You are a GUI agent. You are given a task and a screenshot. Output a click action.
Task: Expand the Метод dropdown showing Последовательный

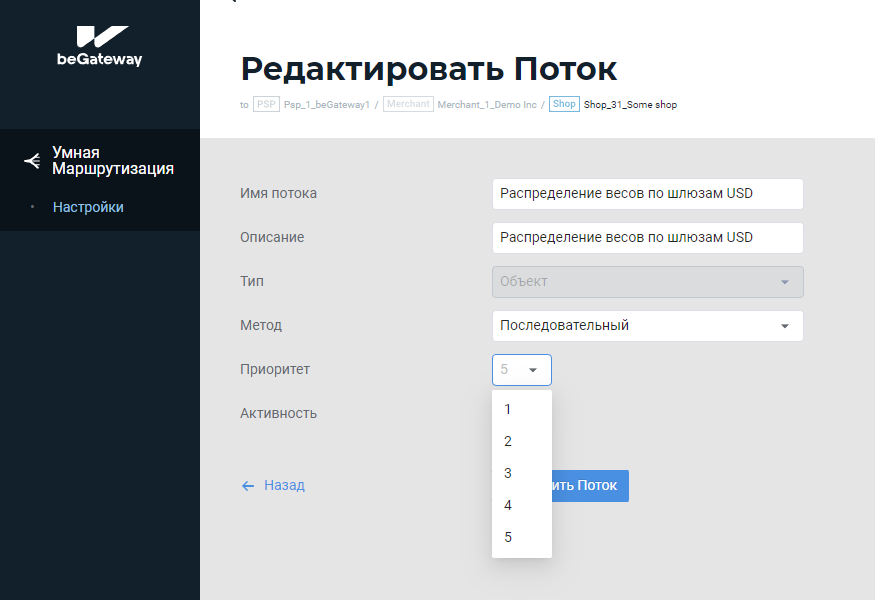(647, 326)
